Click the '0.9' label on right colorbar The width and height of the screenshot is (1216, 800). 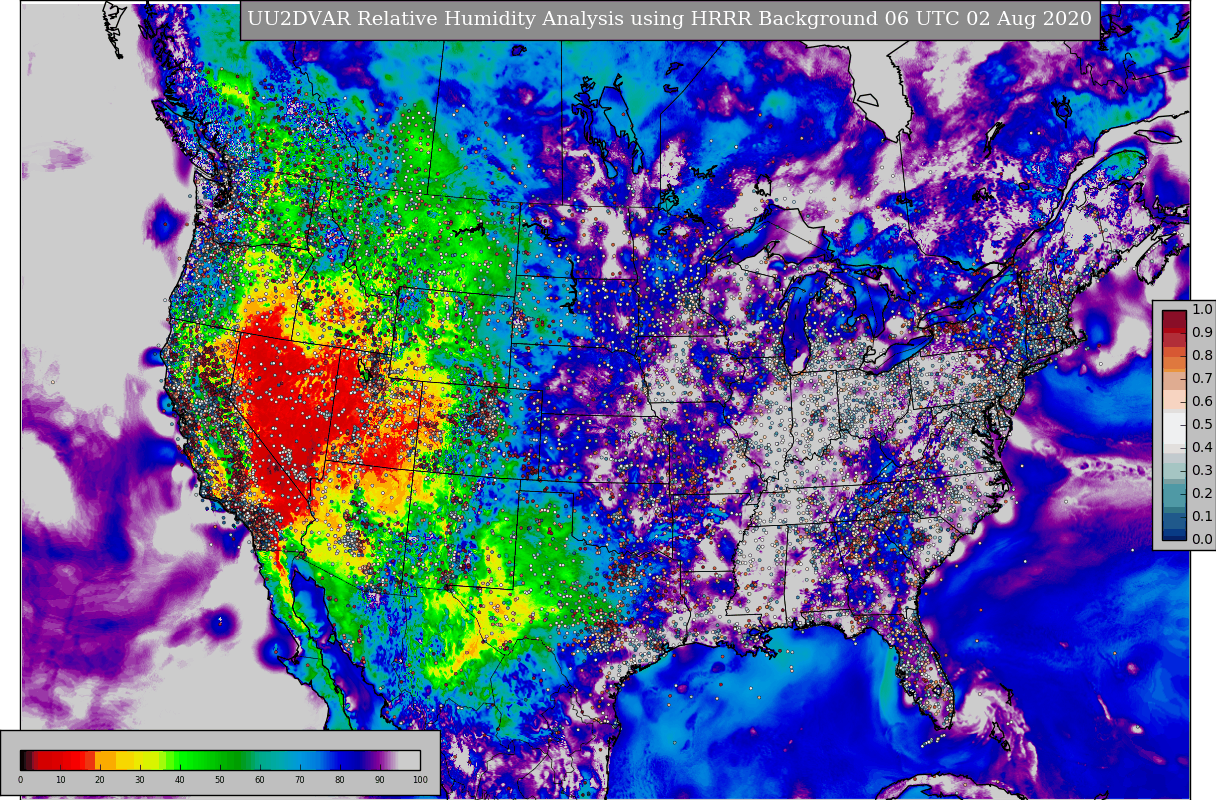(x=1202, y=332)
